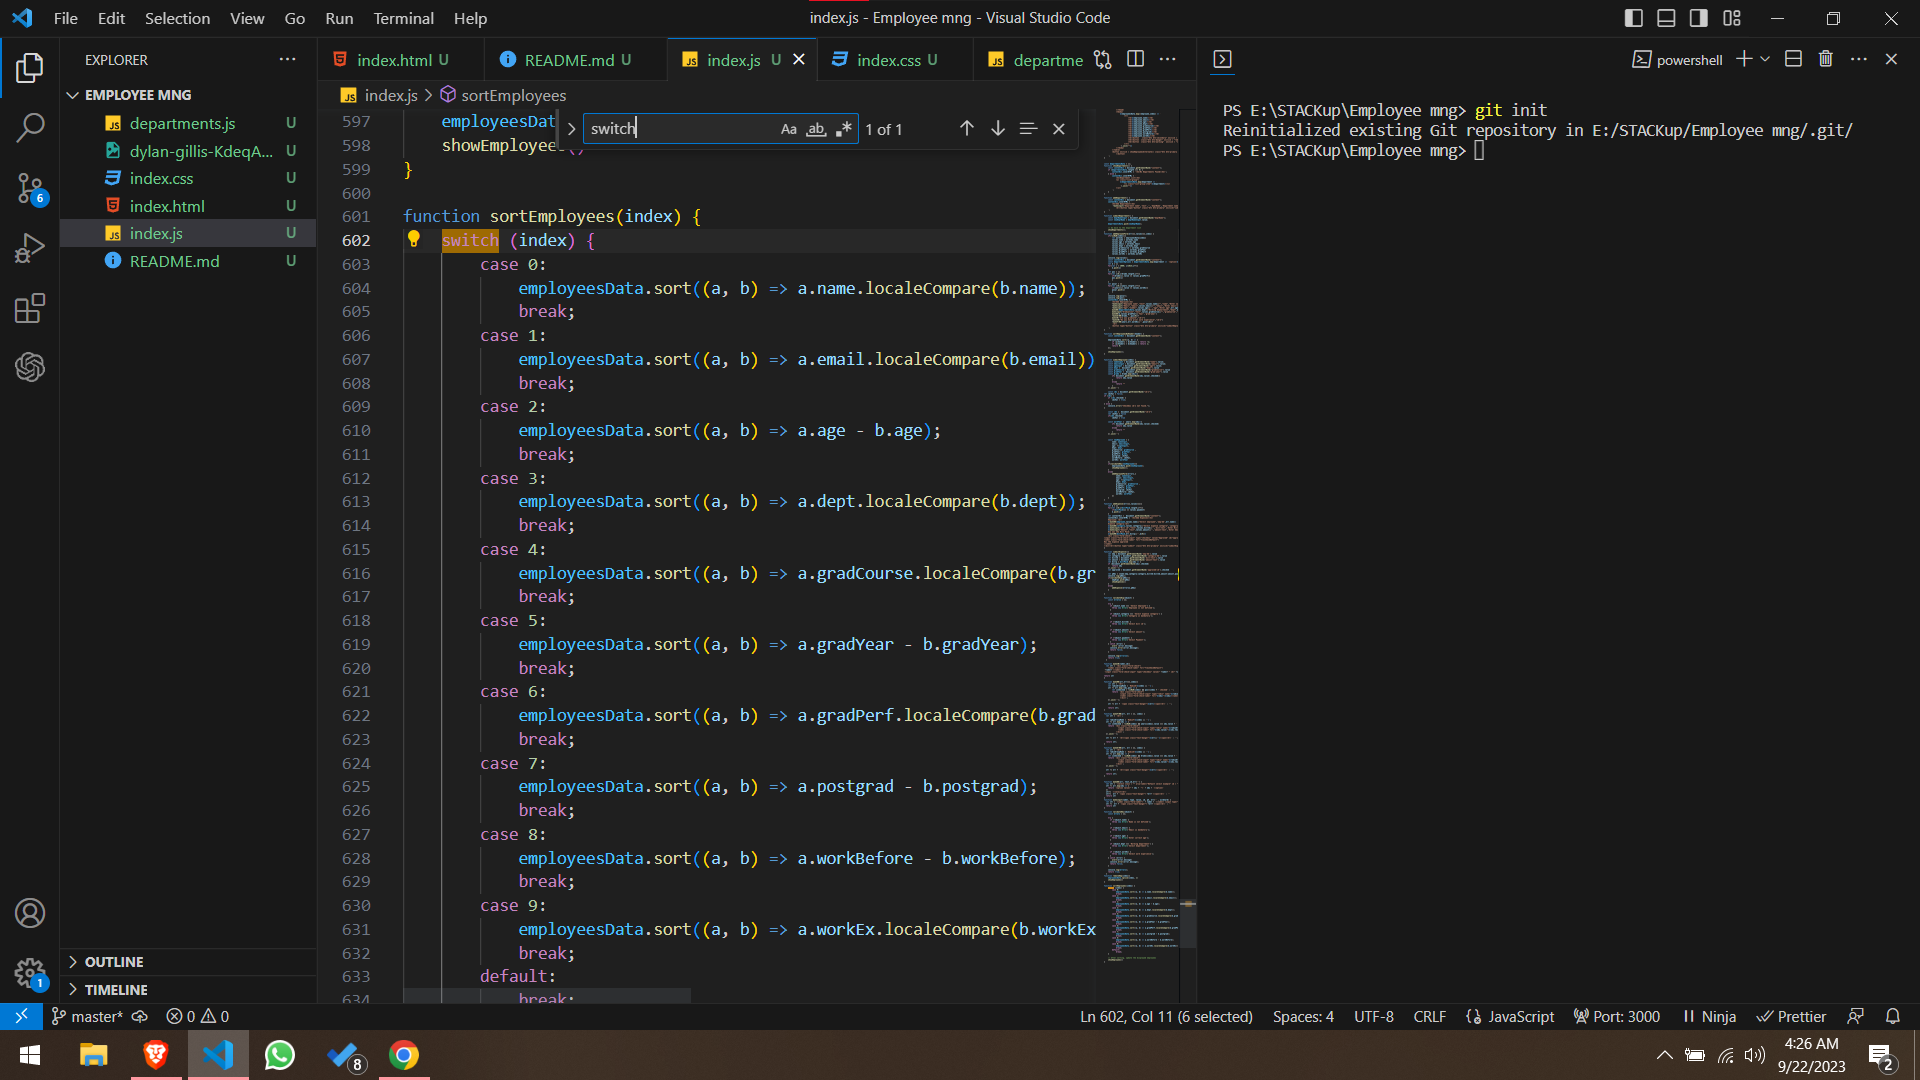
Task: Open the Explorer view in activity bar
Action: tap(30, 68)
